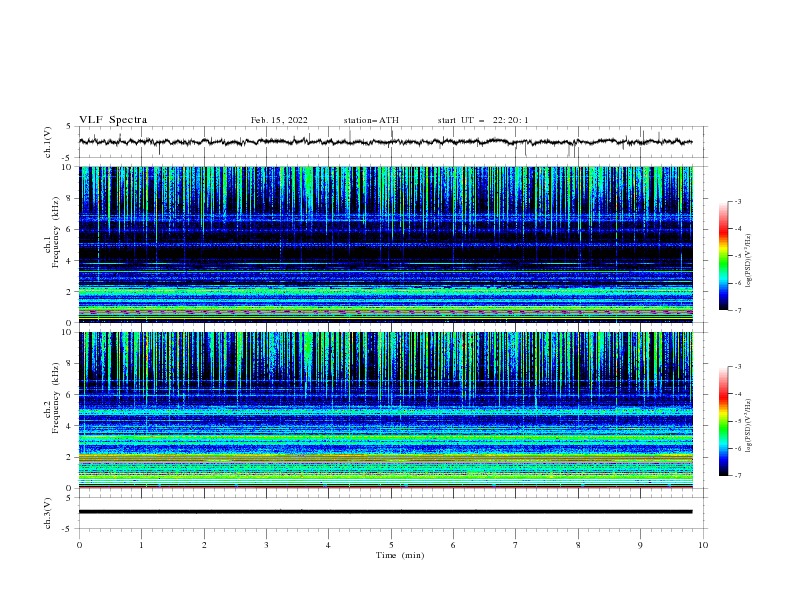
Task: Click the ch.1(V) axis "-5" tick label
Action: click(x=68, y=158)
